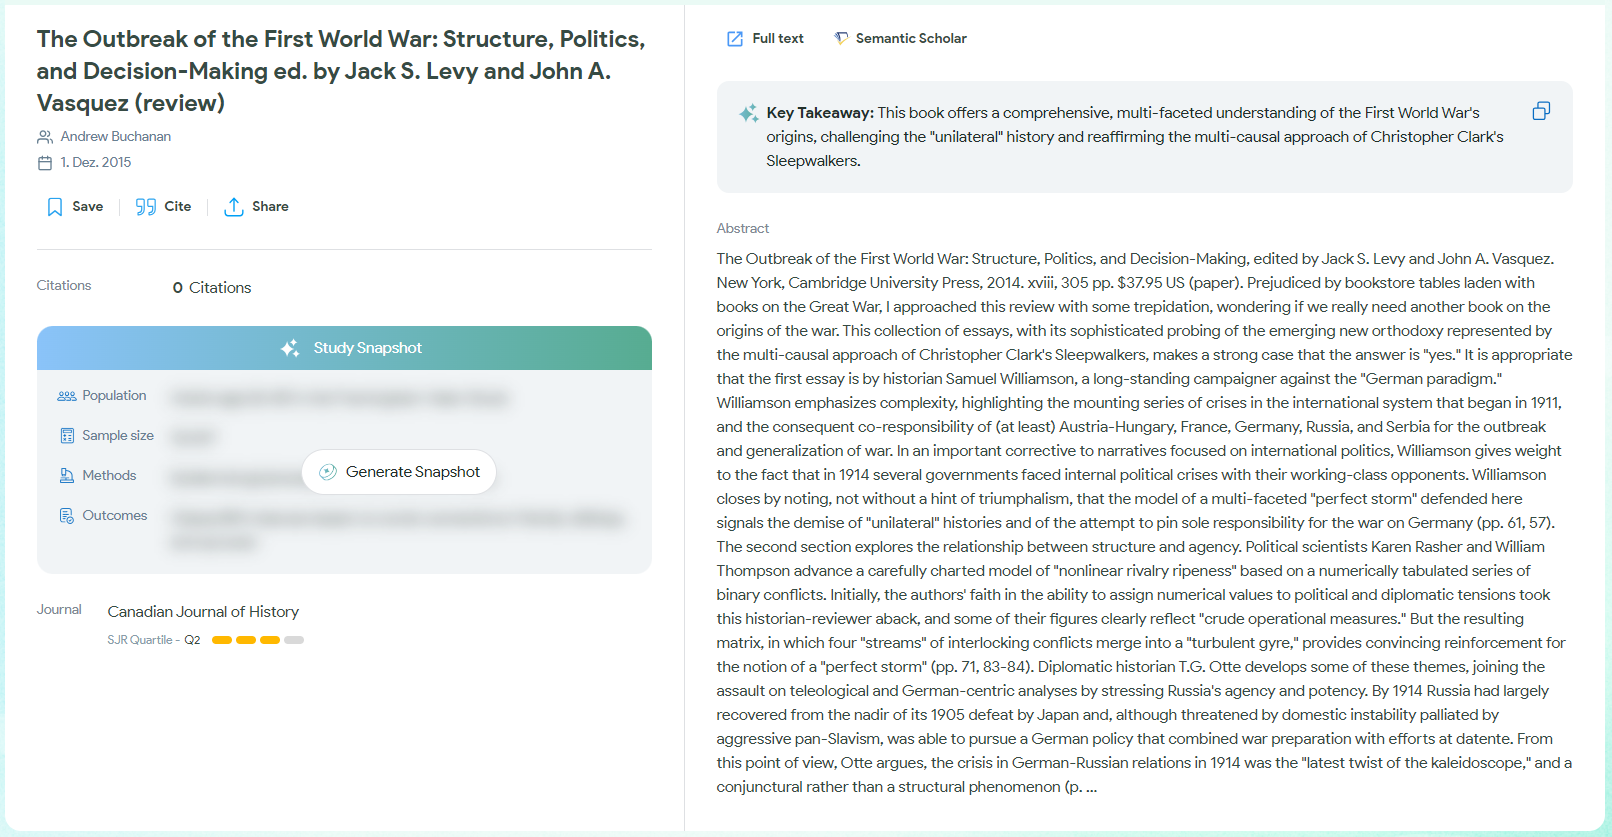
Task: Click the Full text external link icon
Action: pos(735,39)
